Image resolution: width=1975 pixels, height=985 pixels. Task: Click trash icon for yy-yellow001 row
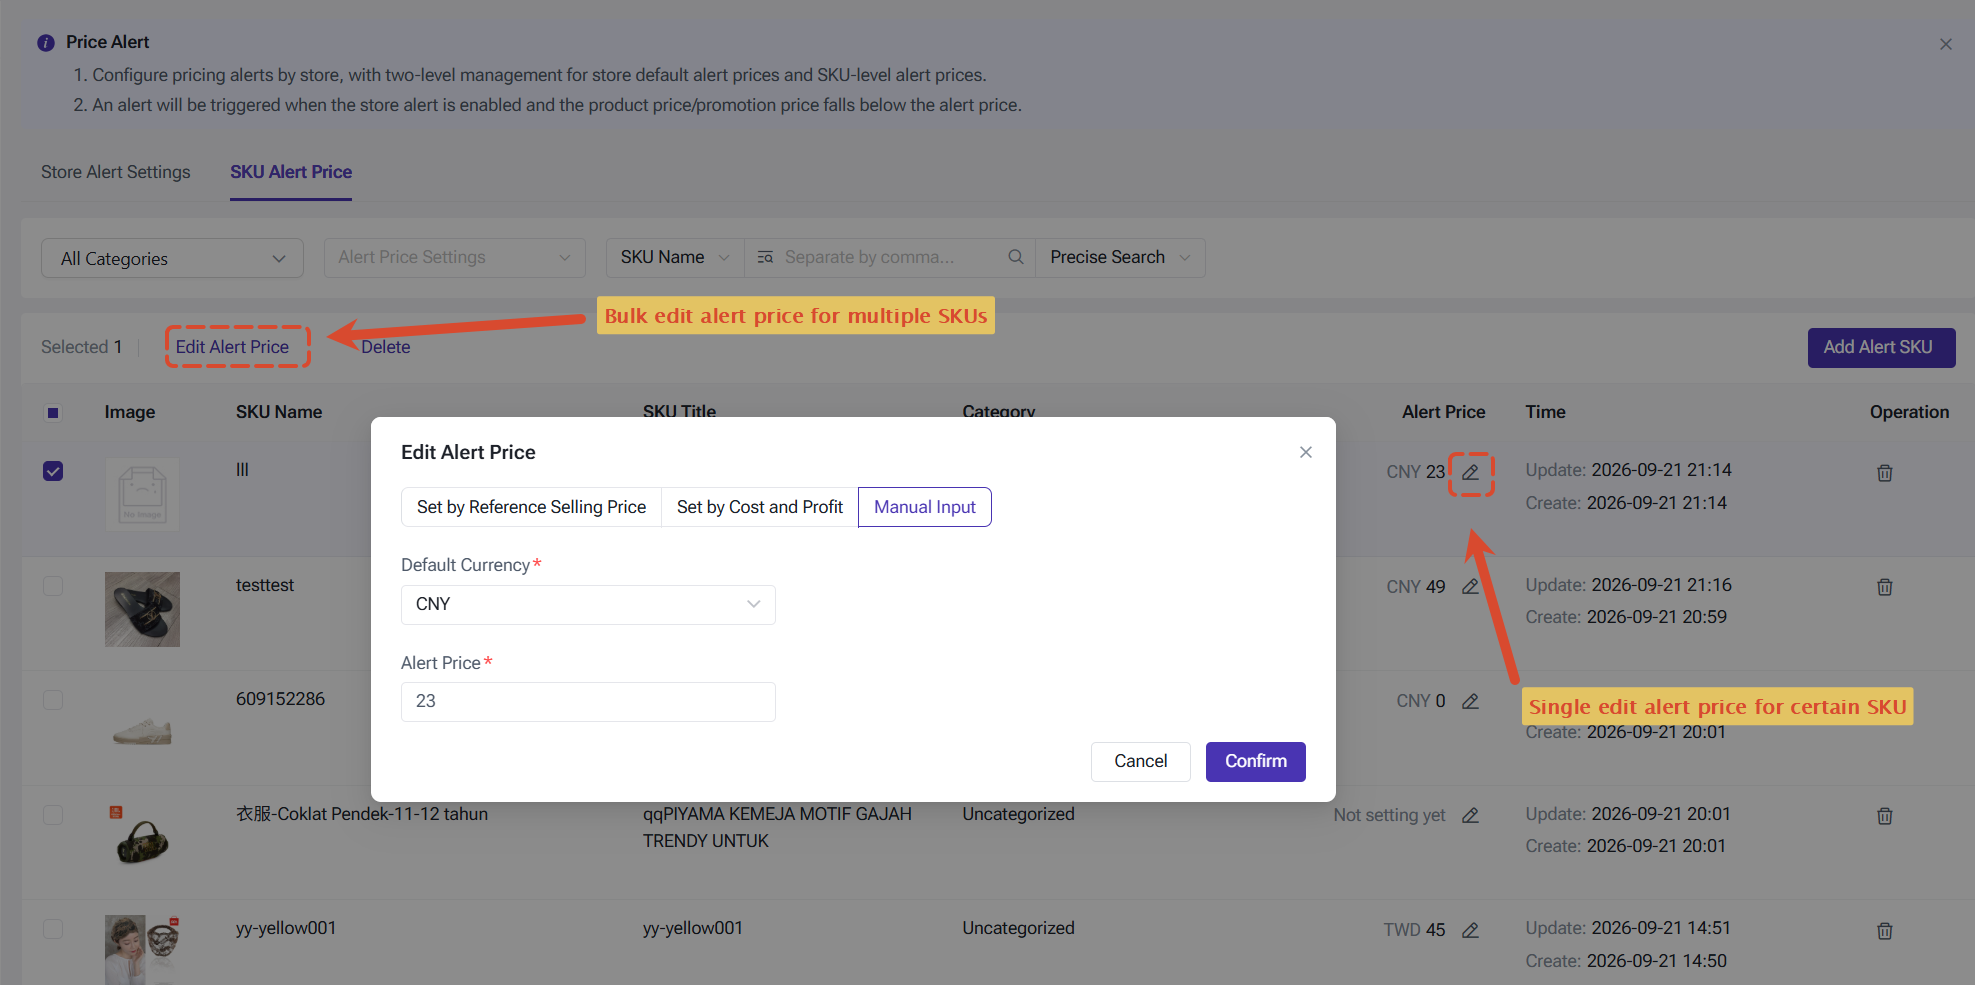click(x=1885, y=931)
